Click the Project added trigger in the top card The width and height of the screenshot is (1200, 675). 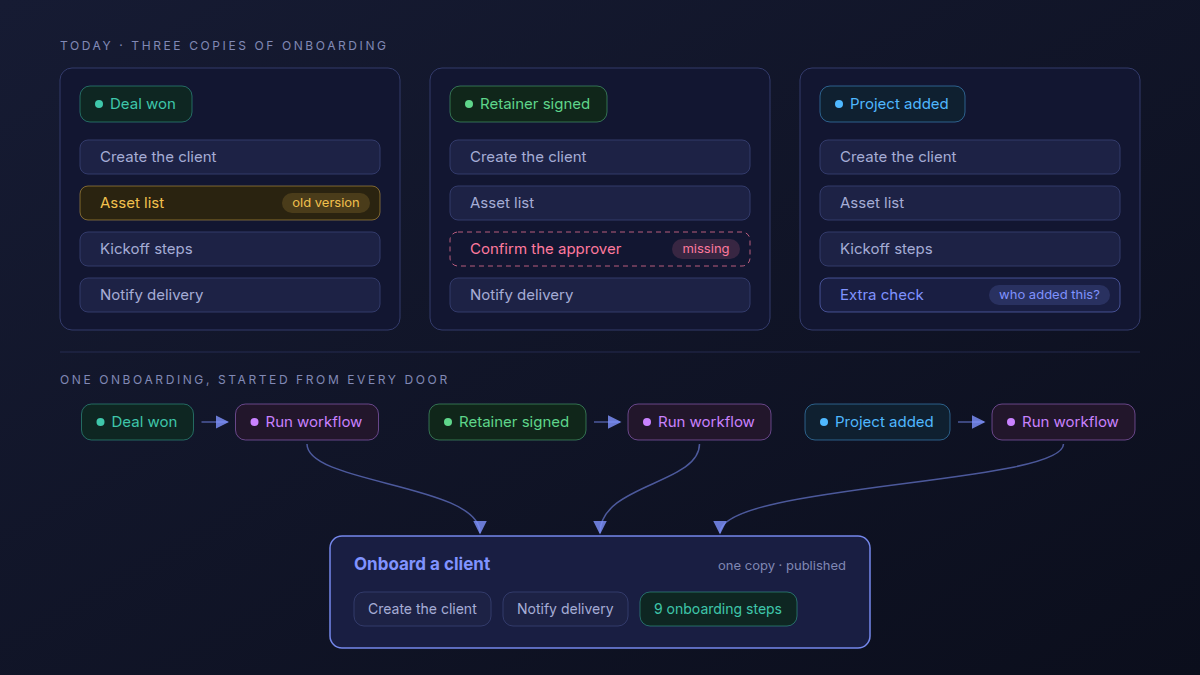pyautogui.click(x=892, y=104)
